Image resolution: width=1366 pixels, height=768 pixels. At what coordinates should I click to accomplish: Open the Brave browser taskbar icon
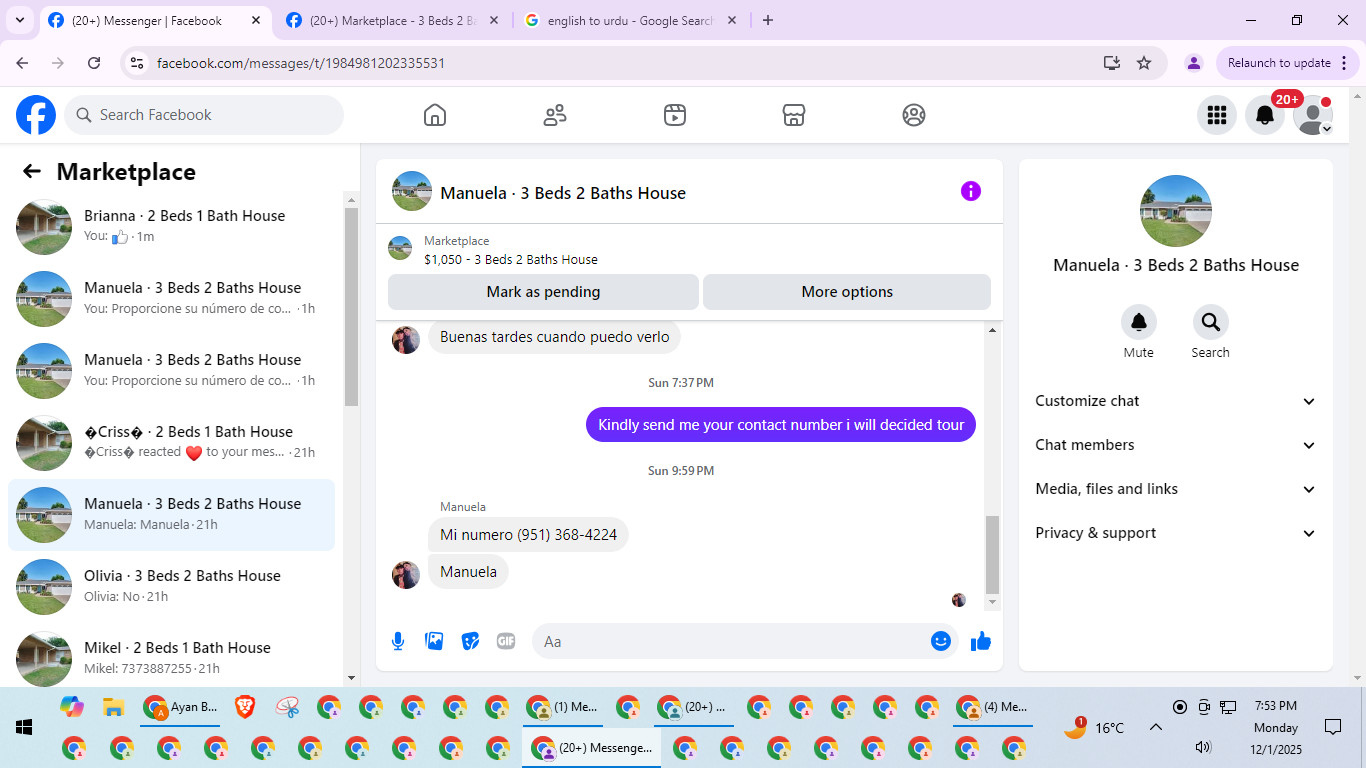click(244, 707)
